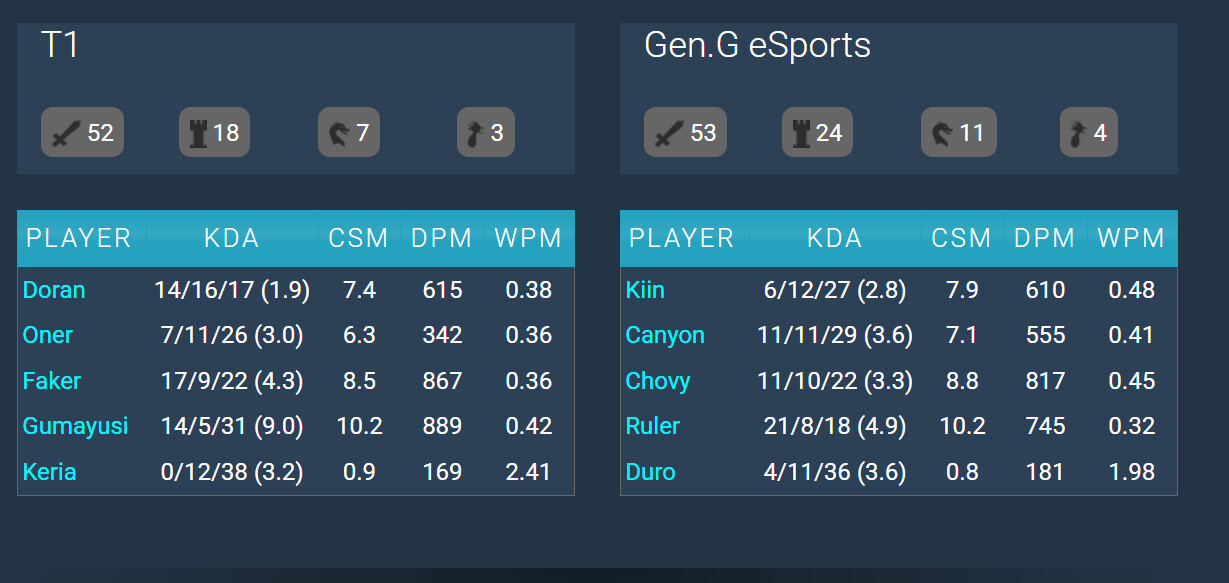The image size is (1229, 583).
Task: Sort Gen.G table by KDA header
Action: [835, 238]
